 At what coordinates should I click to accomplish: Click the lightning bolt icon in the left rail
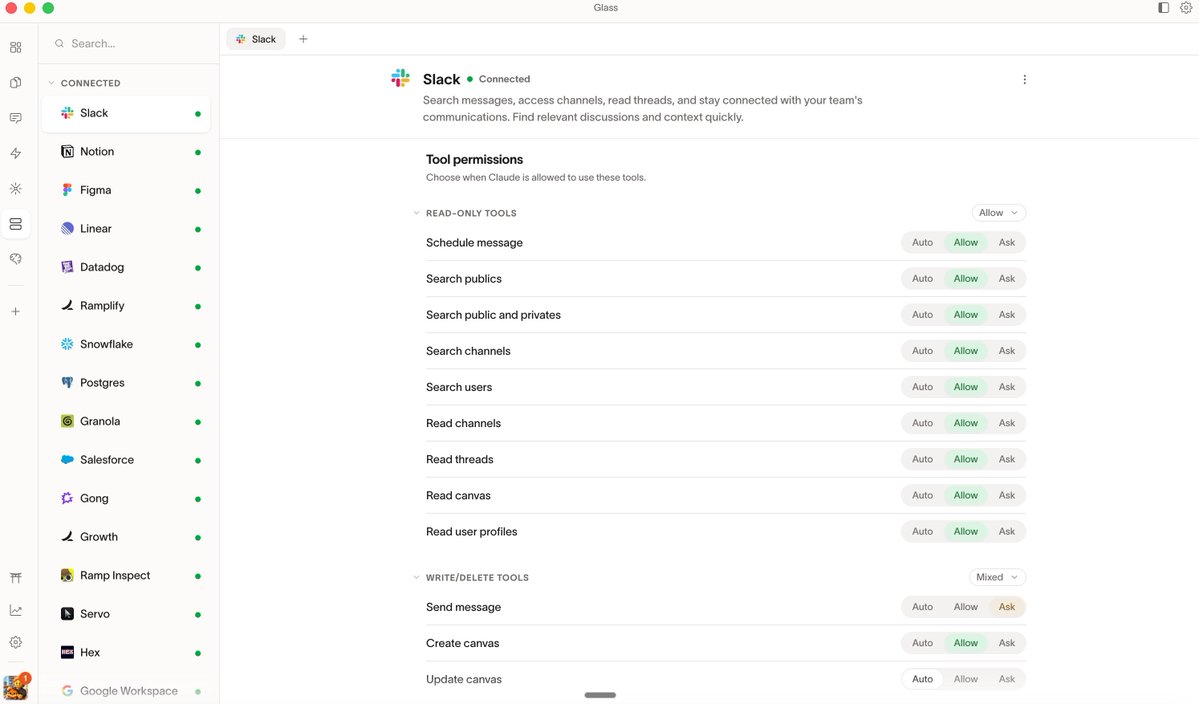(15, 153)
